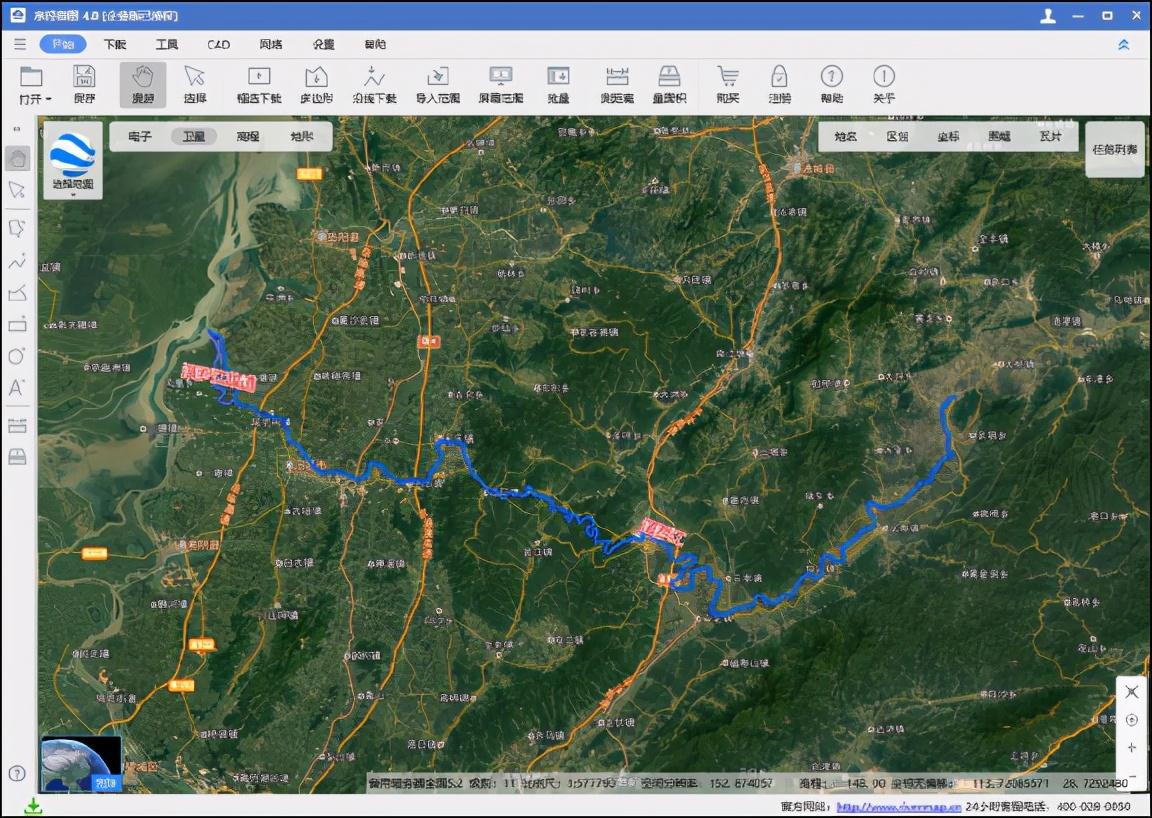This screenshot has width=1152, height=818.
Task: Collapse the left sidebar with the small top icon
Action: coord(17,129)
